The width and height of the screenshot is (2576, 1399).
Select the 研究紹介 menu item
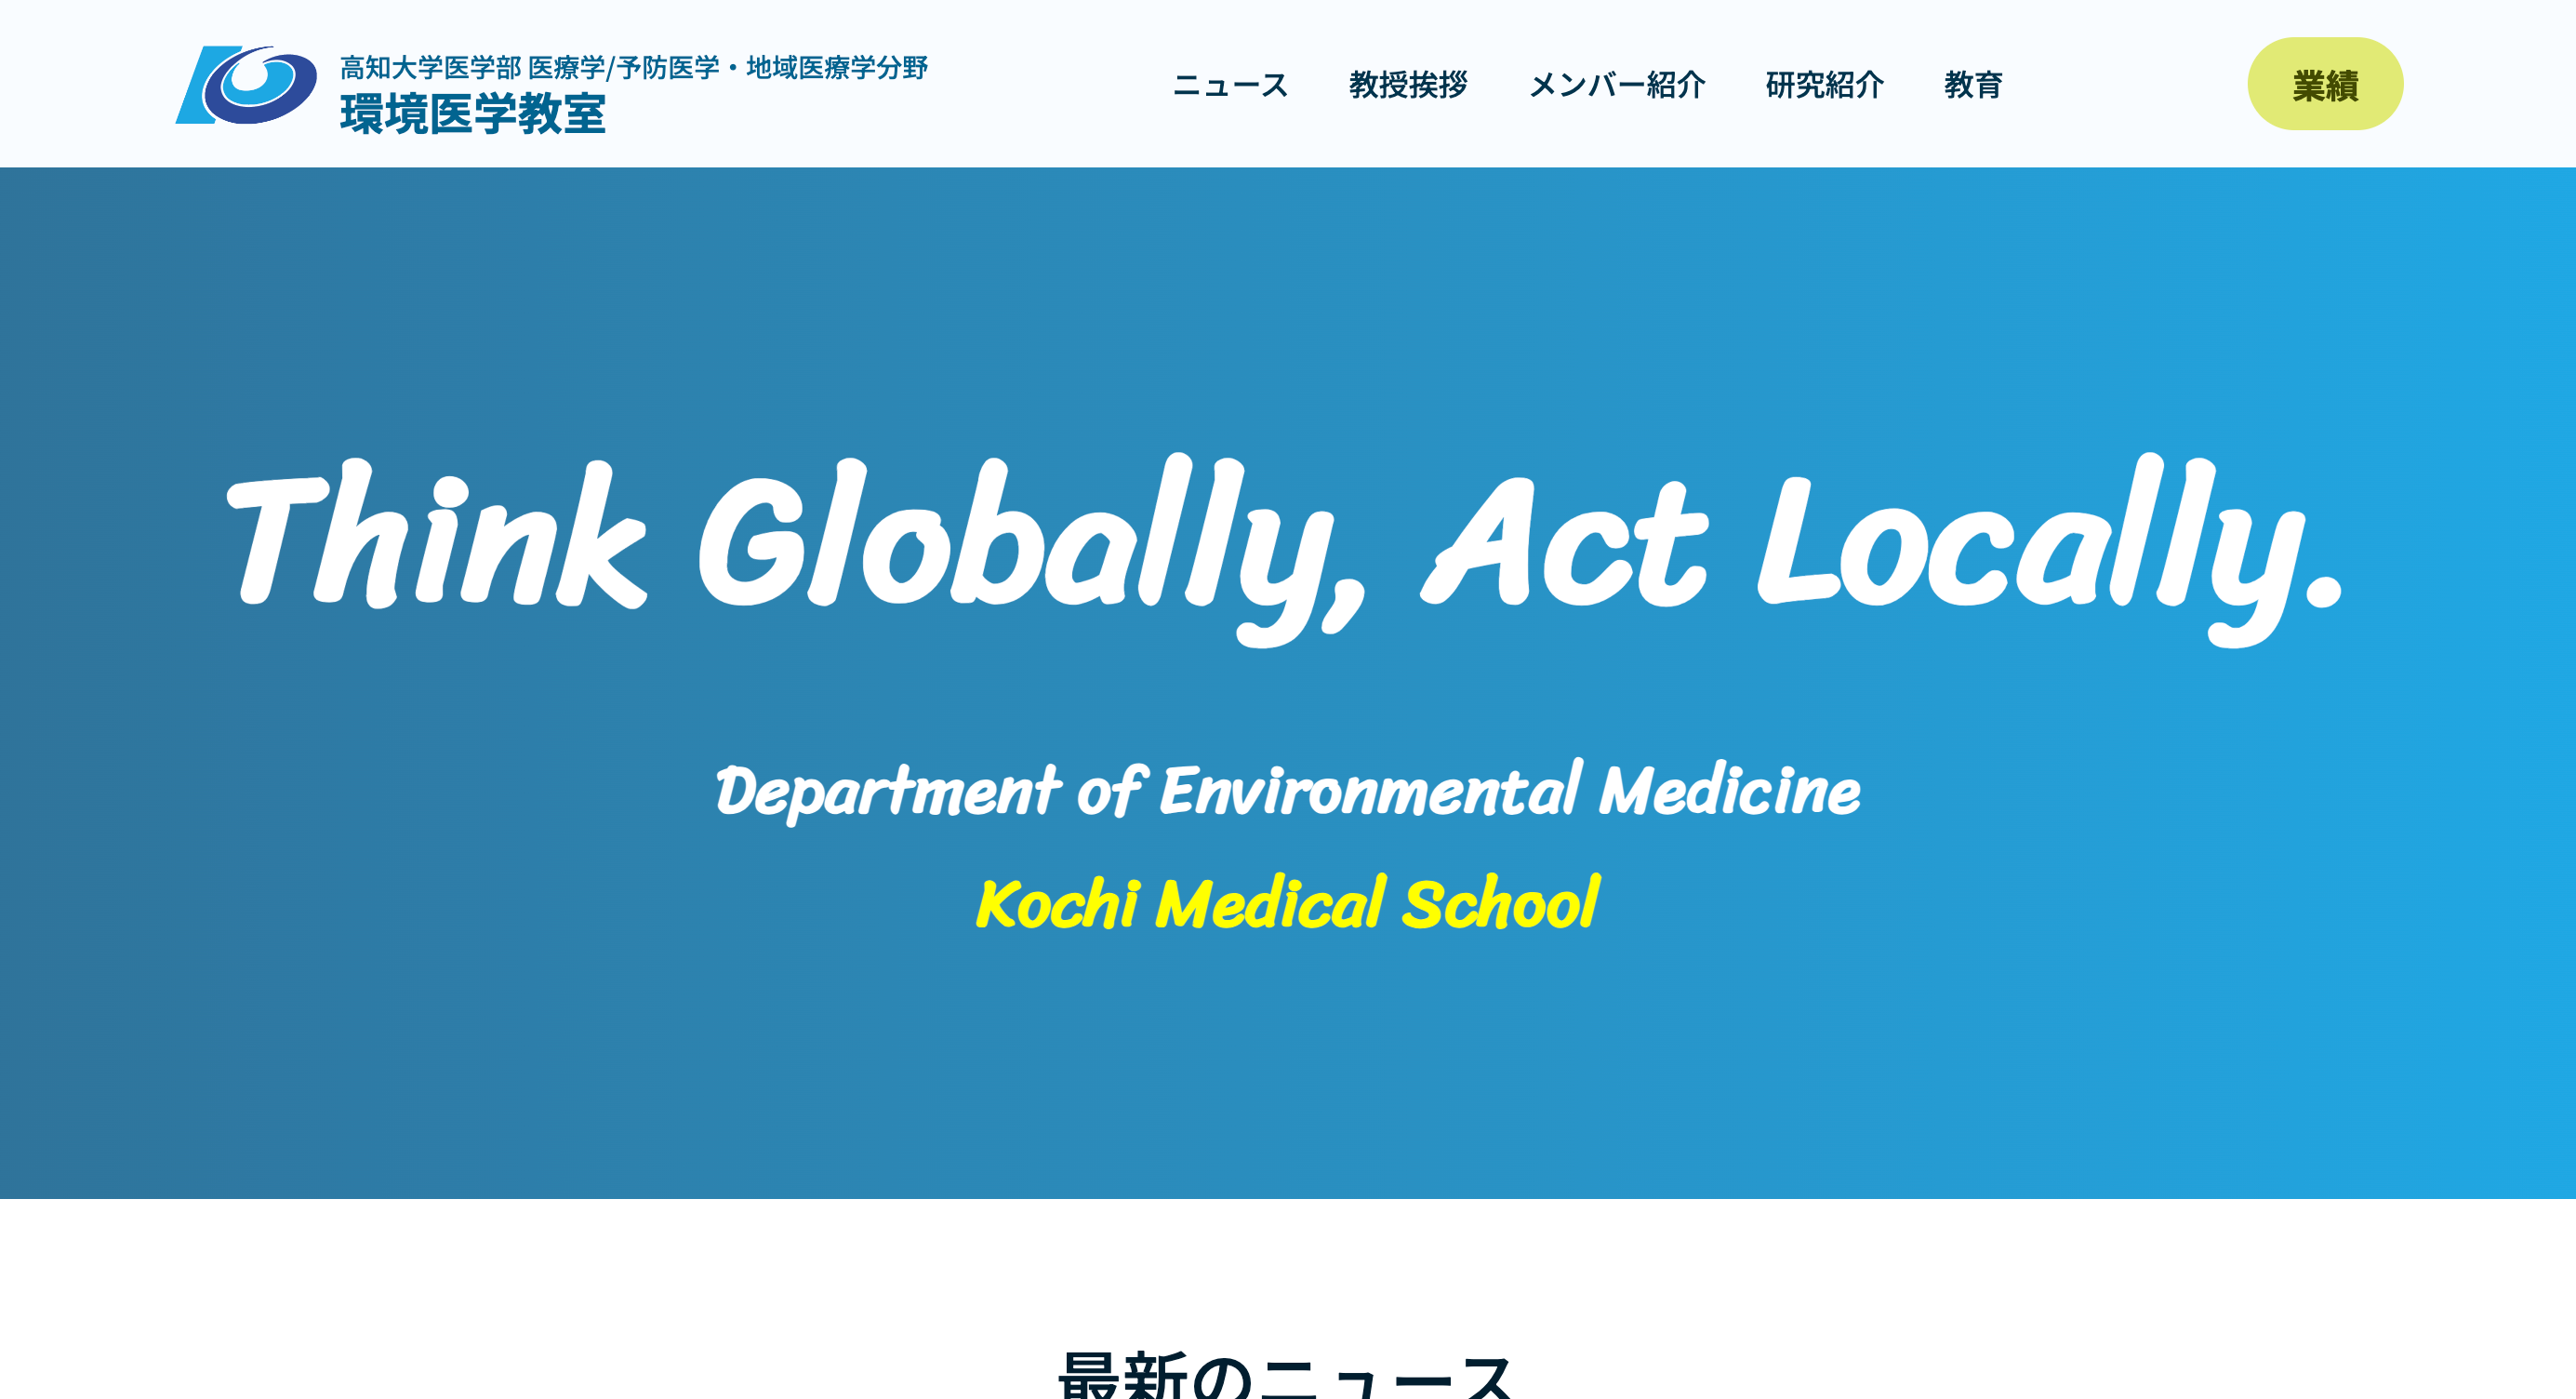pyautogui.click(x=1825, y=85)
